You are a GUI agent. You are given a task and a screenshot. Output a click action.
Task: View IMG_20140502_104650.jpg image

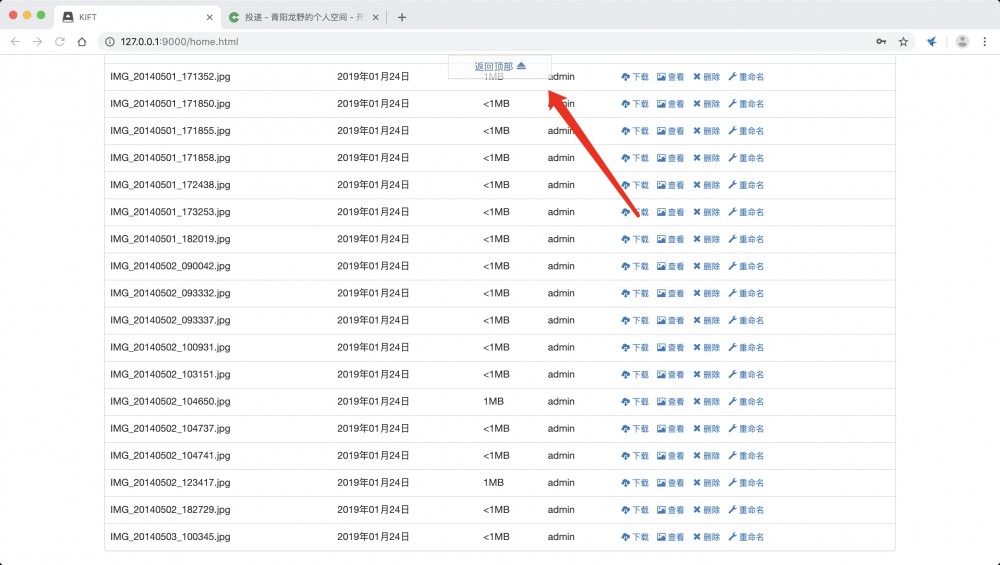coord(670,402)
